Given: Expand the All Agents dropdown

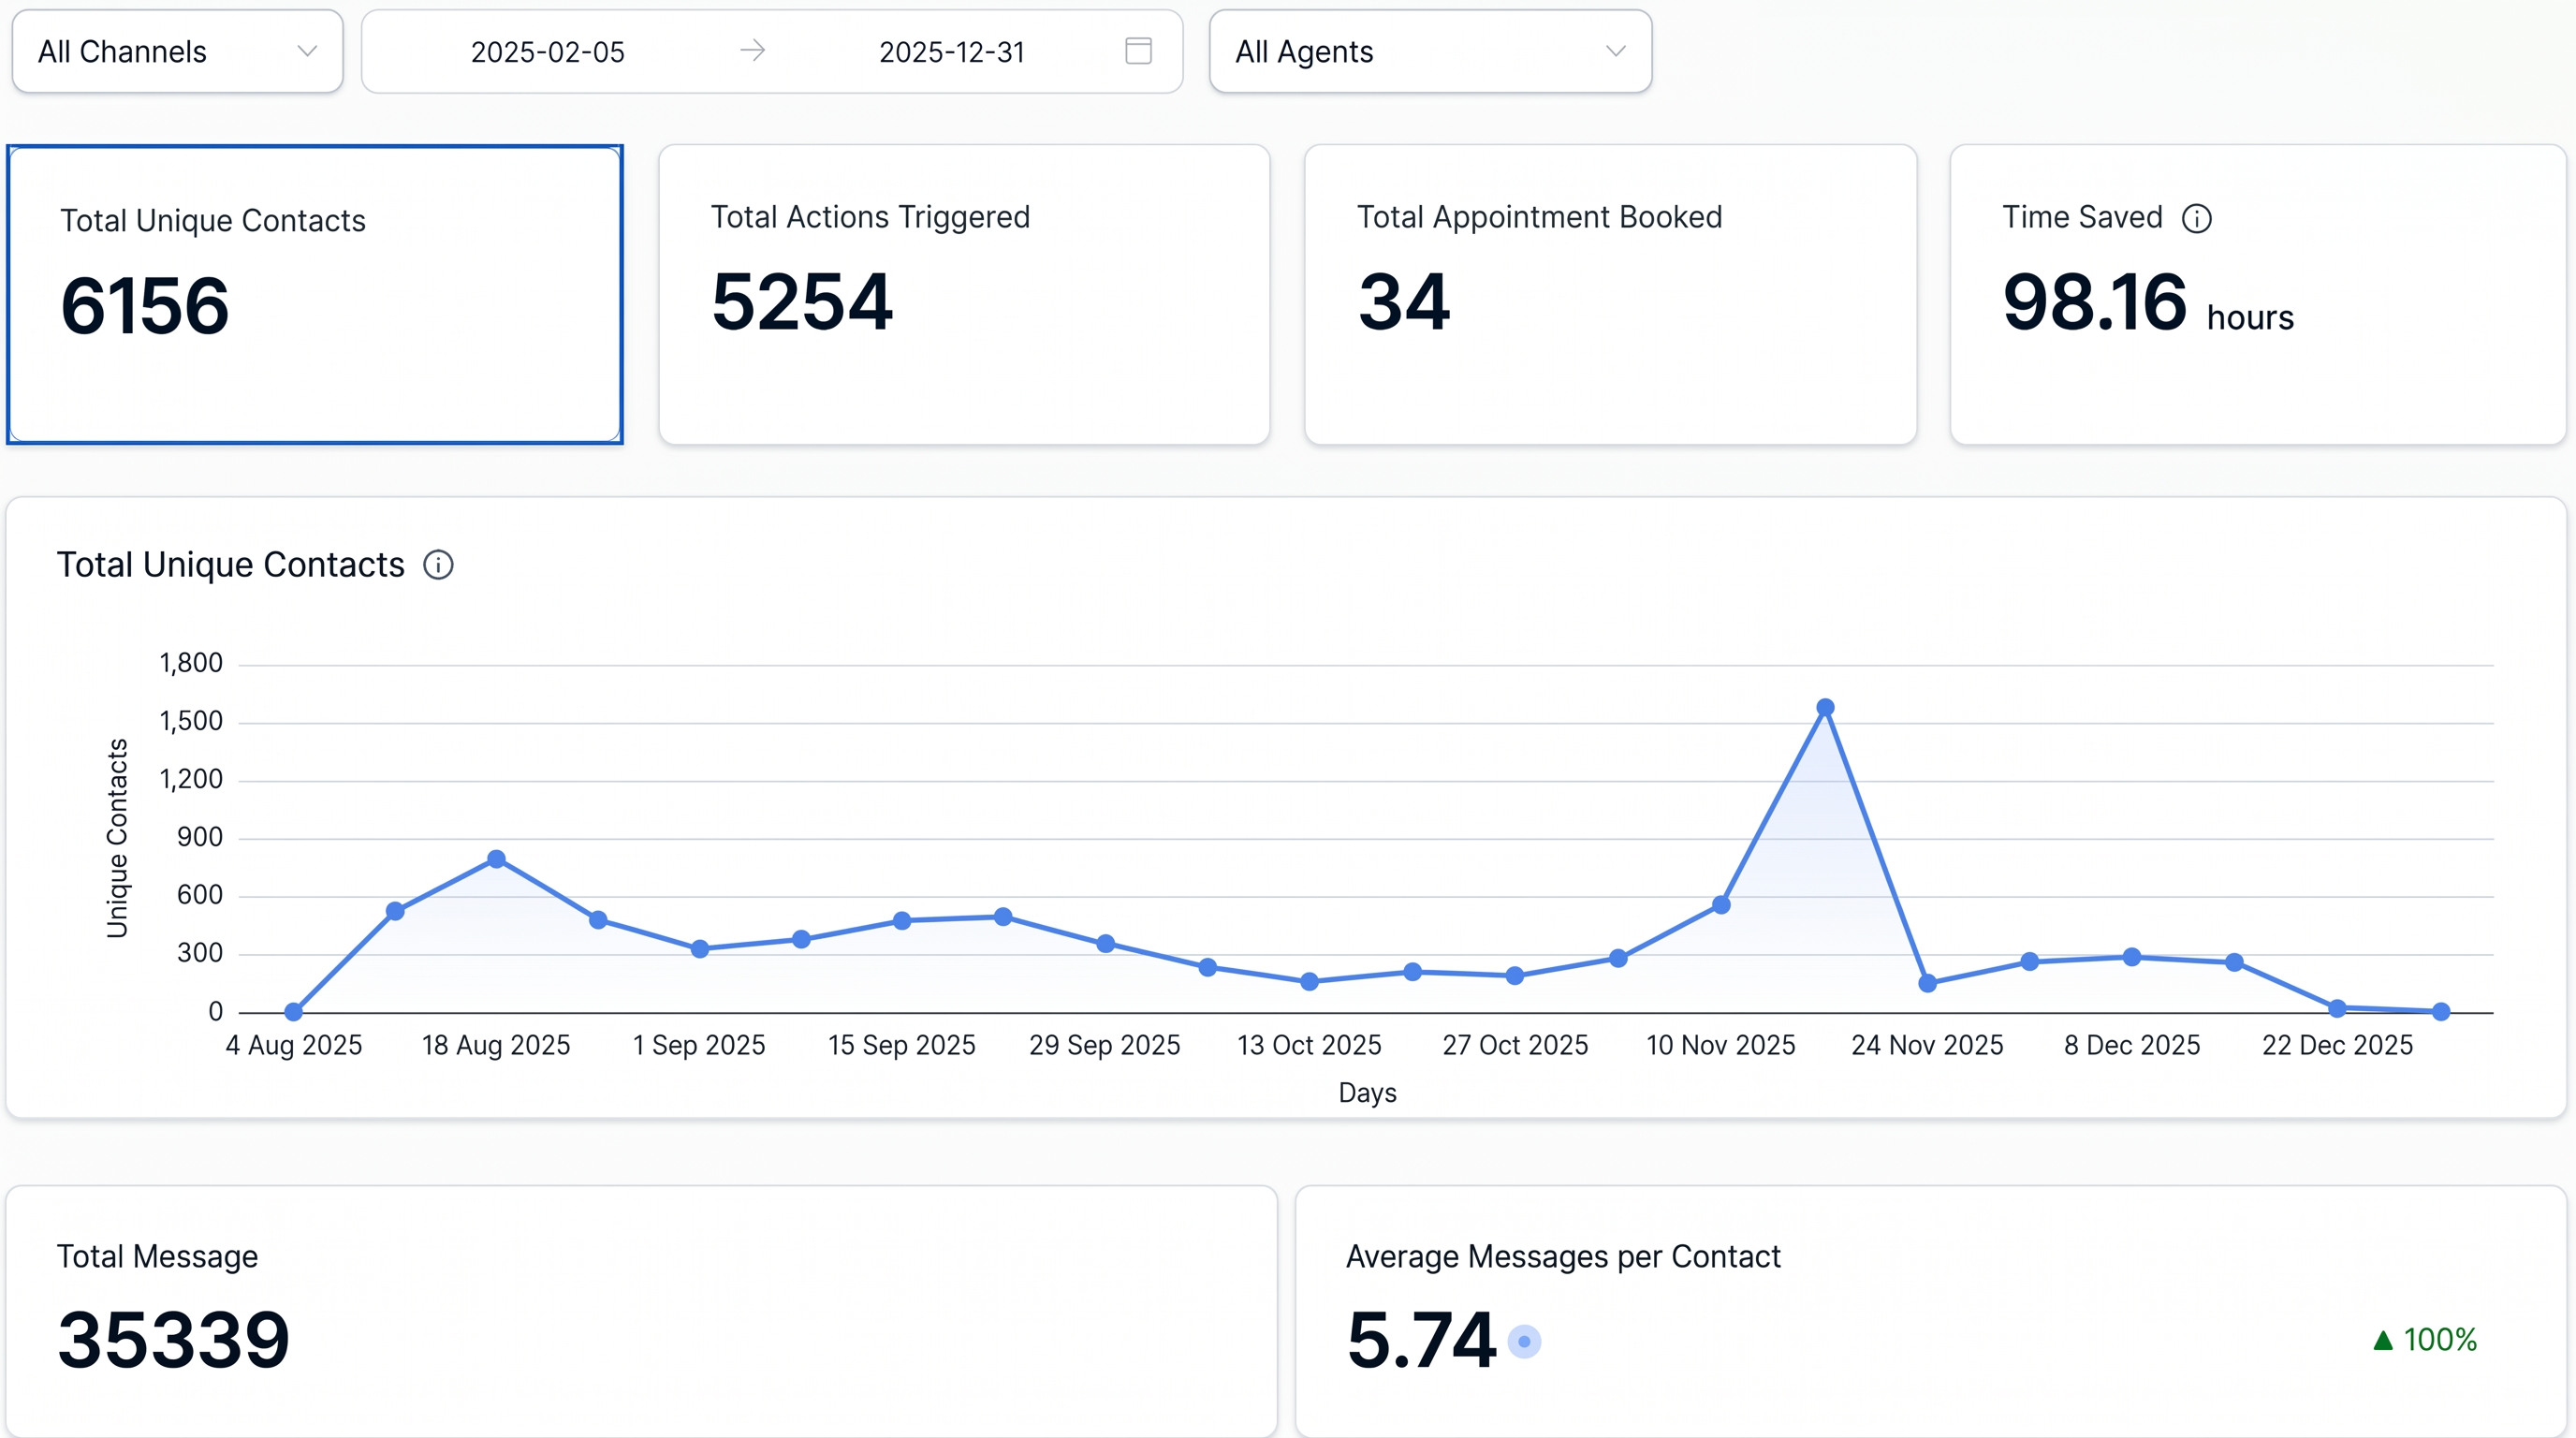Looking at the screenshot, I should click(1430, 51).
